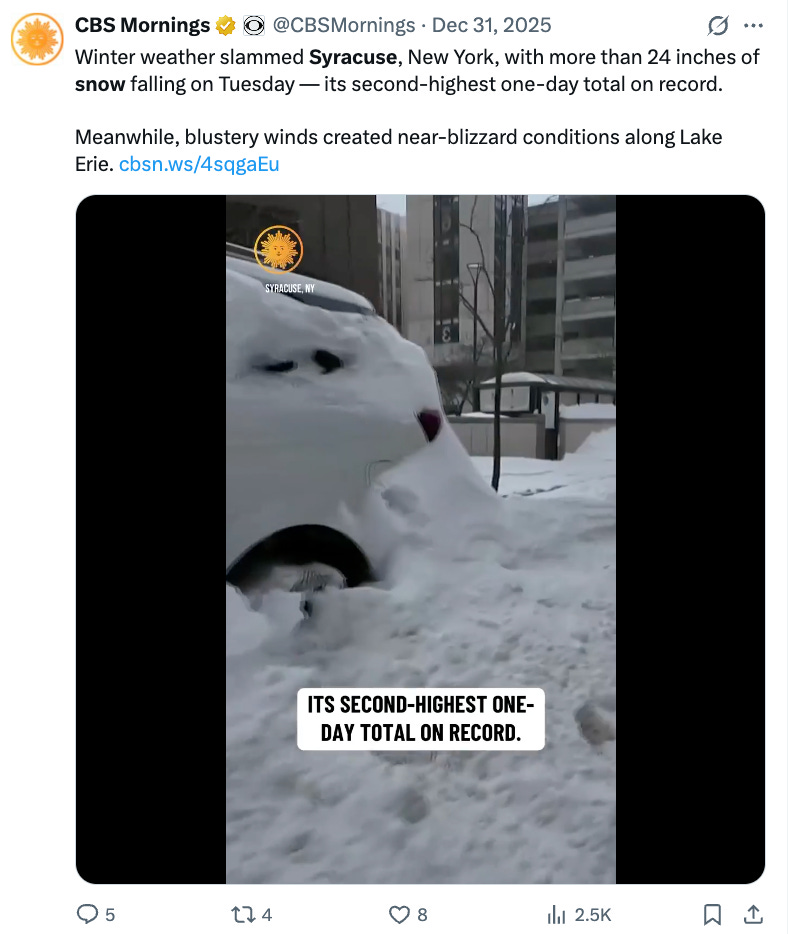Viewport: 796px width, 934px height.
Task: Like the post with the heart icon
Action: [399, 914]
